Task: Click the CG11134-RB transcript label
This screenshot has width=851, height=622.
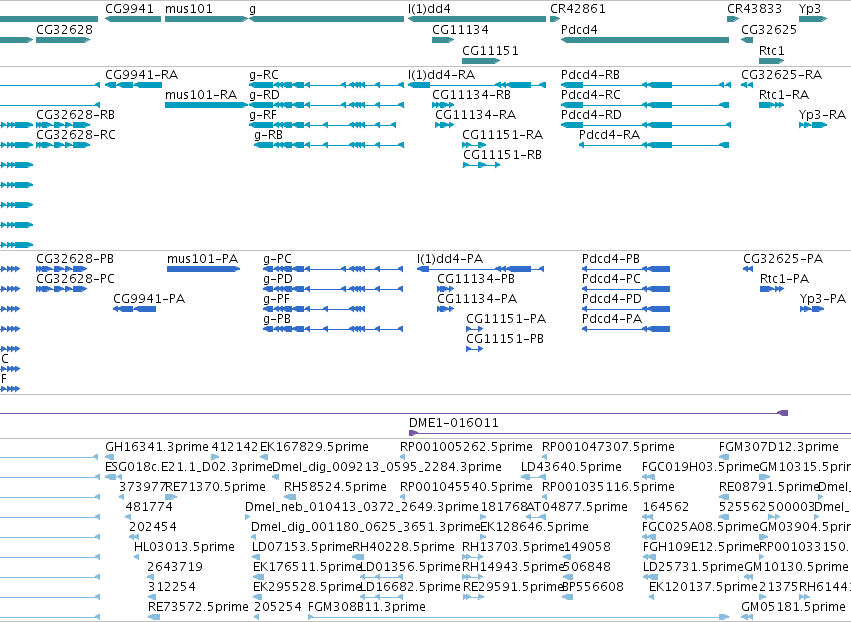Action: (472, 94)
